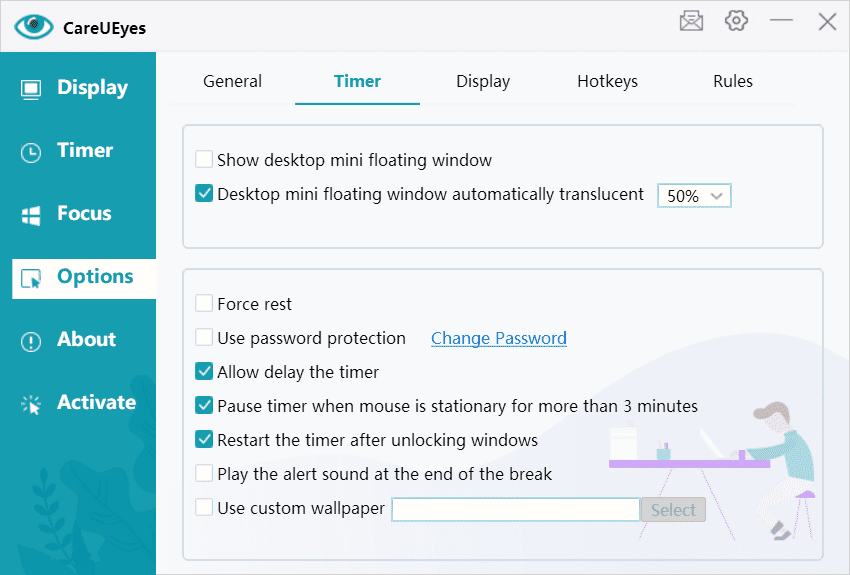
Task: Open the Timer clock icon in sidebar
Action: click(x=31, y=152)
